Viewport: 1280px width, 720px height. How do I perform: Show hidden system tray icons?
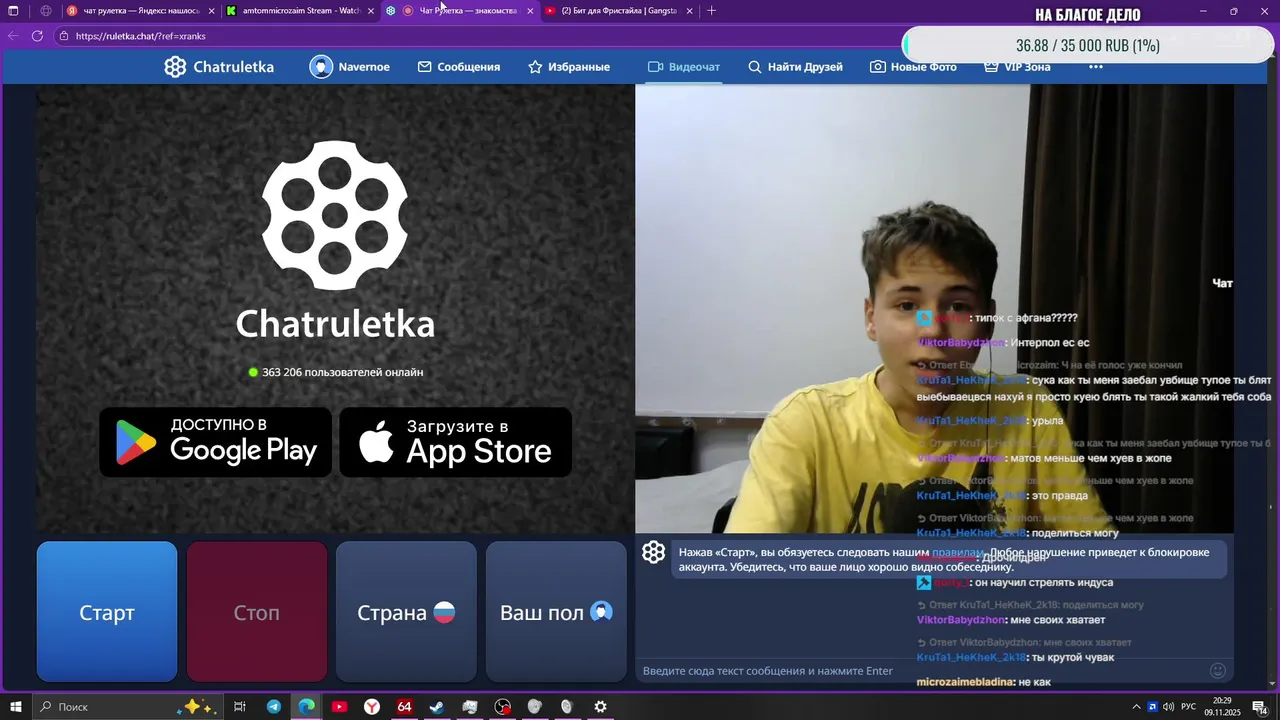point(1136,707)
